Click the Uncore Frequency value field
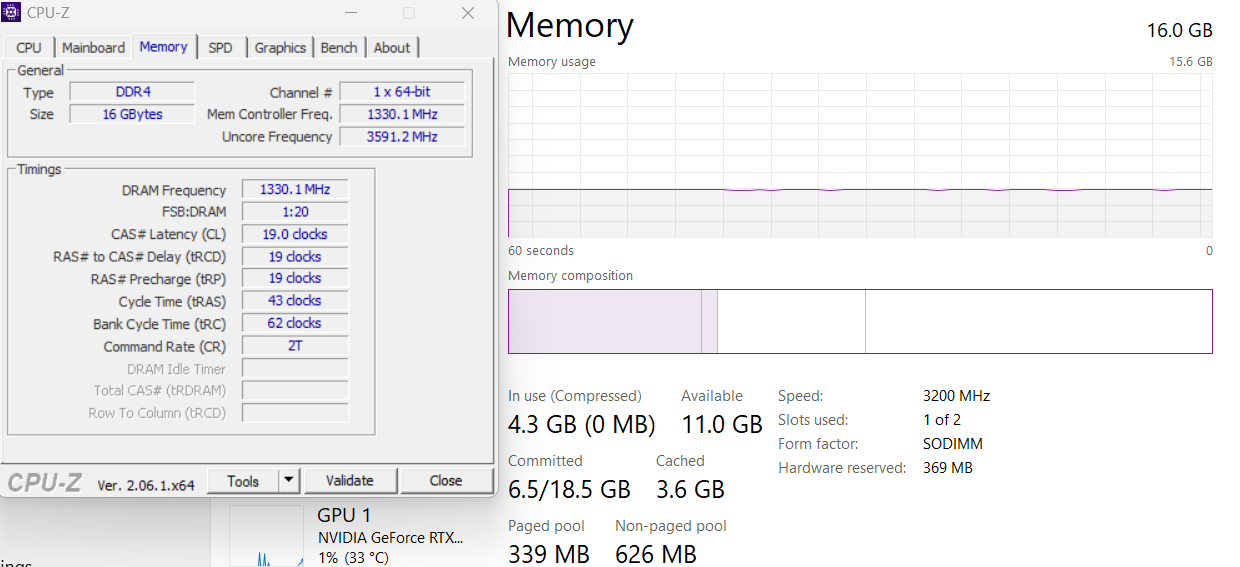 click(x=403, y=136)
